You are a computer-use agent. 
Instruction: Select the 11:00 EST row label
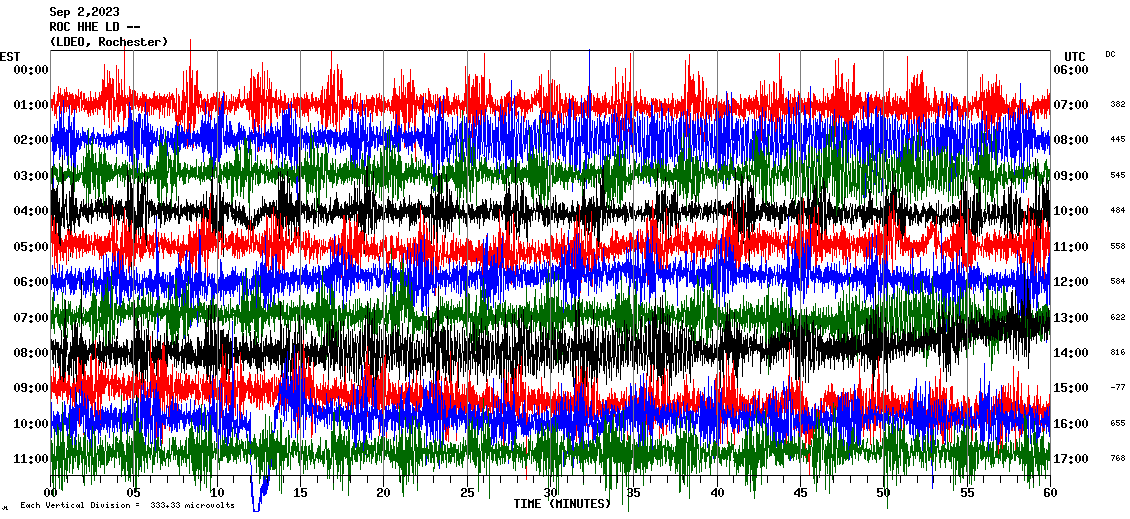click(x=31, y=459)
